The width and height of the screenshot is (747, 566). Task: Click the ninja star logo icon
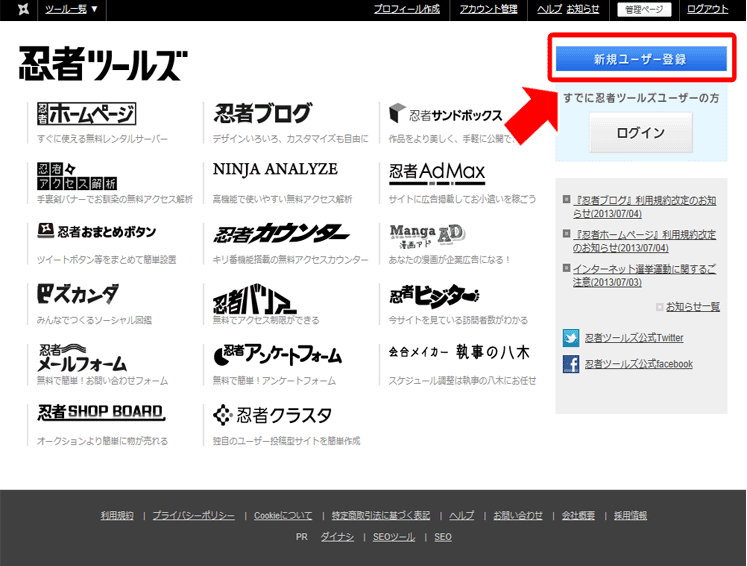click(x=23, y=9)
